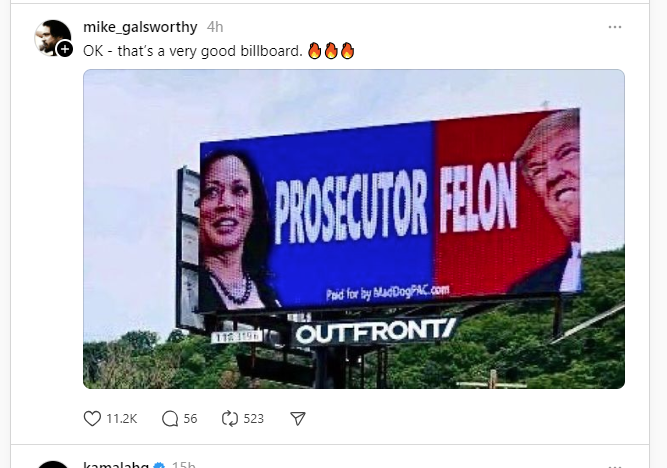
Task: Open the replies via comment bubble icon
Action: coord(170,419)
